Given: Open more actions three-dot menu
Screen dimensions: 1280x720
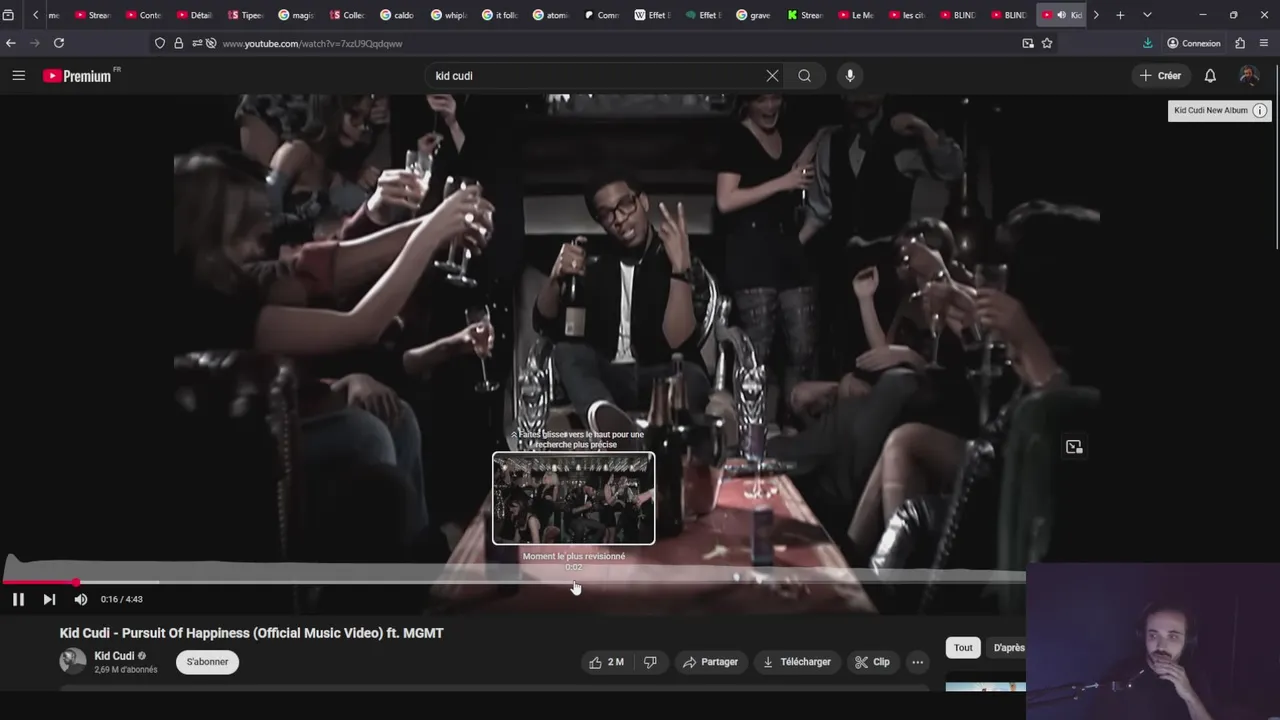Looking at the screenshot, I should pos(918,662).
